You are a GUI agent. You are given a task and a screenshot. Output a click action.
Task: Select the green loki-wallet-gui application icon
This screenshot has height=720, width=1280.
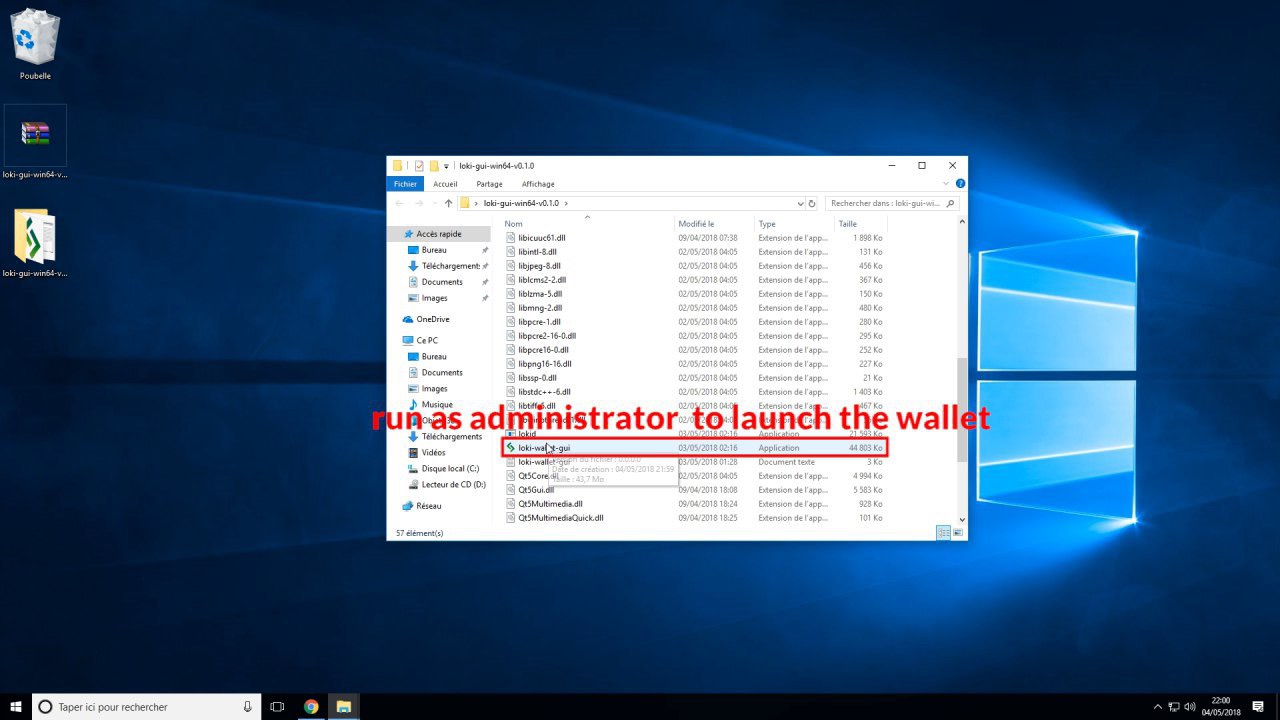[511, 448]
